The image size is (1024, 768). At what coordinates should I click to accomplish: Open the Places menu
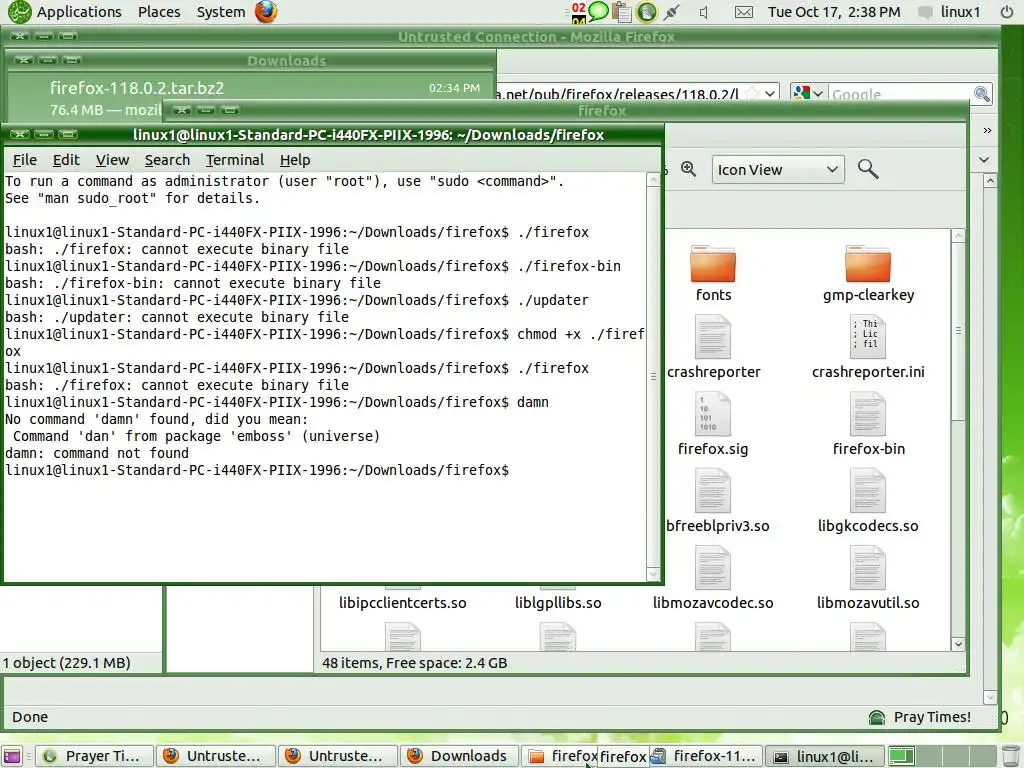pyautogui.click(x=159, y=12)
